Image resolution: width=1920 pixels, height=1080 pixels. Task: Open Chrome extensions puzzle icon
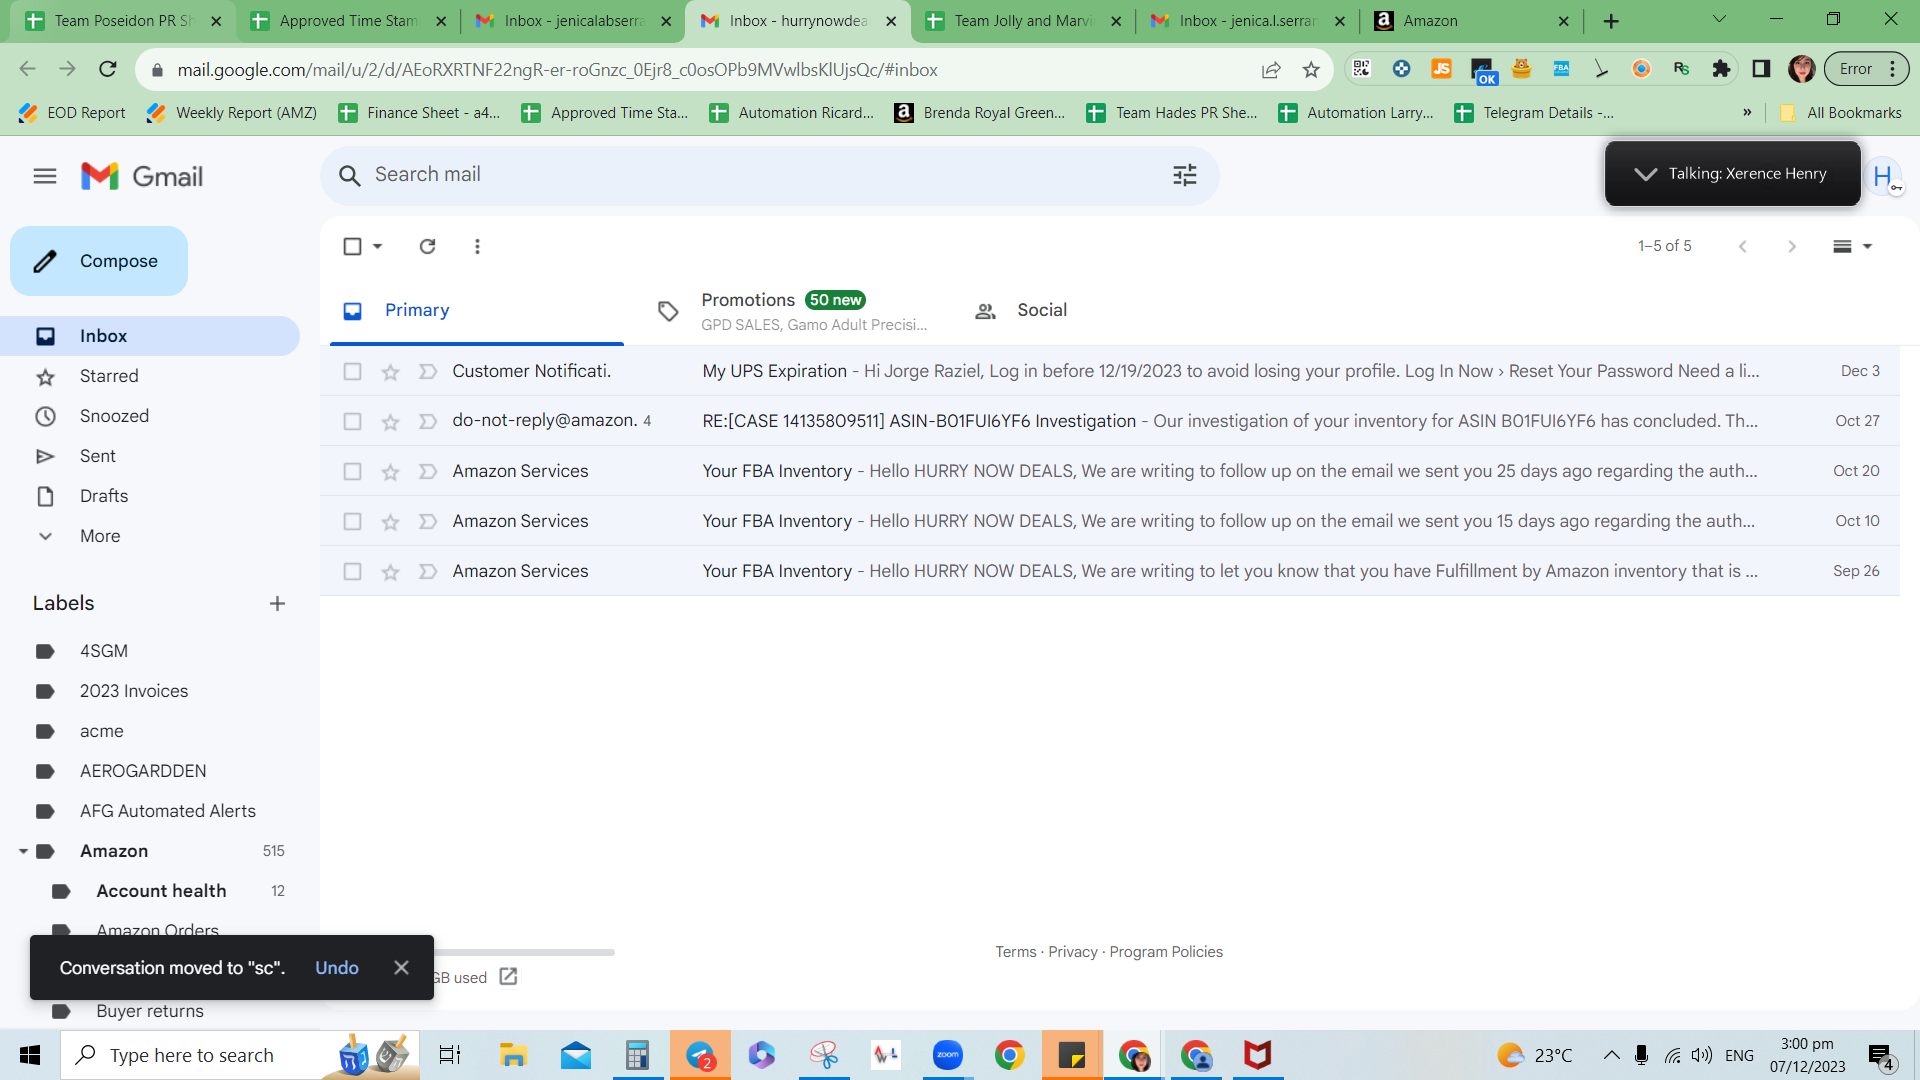pyautogui.click(x=1721, y=69)
